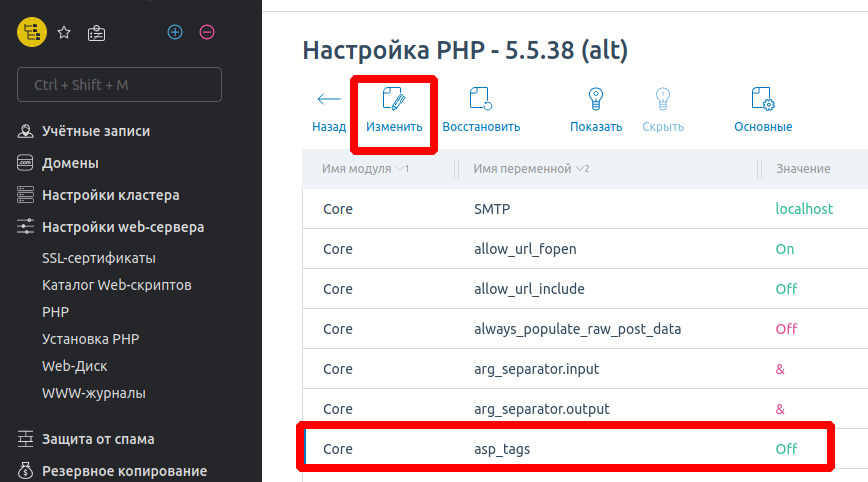The height and width of the screenshot is (482, 868).
Task: Click the On value of allow_url_fopen
Action: coord(785,249)
